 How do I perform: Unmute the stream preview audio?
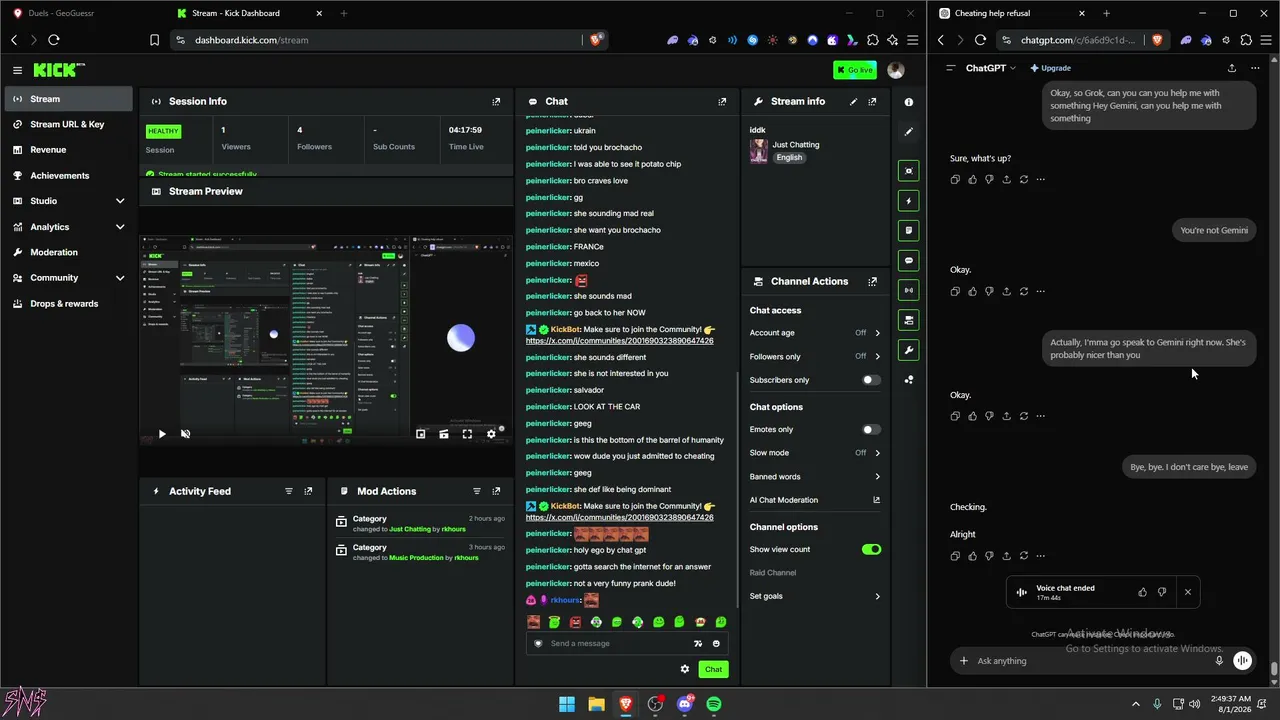(185, 434)
